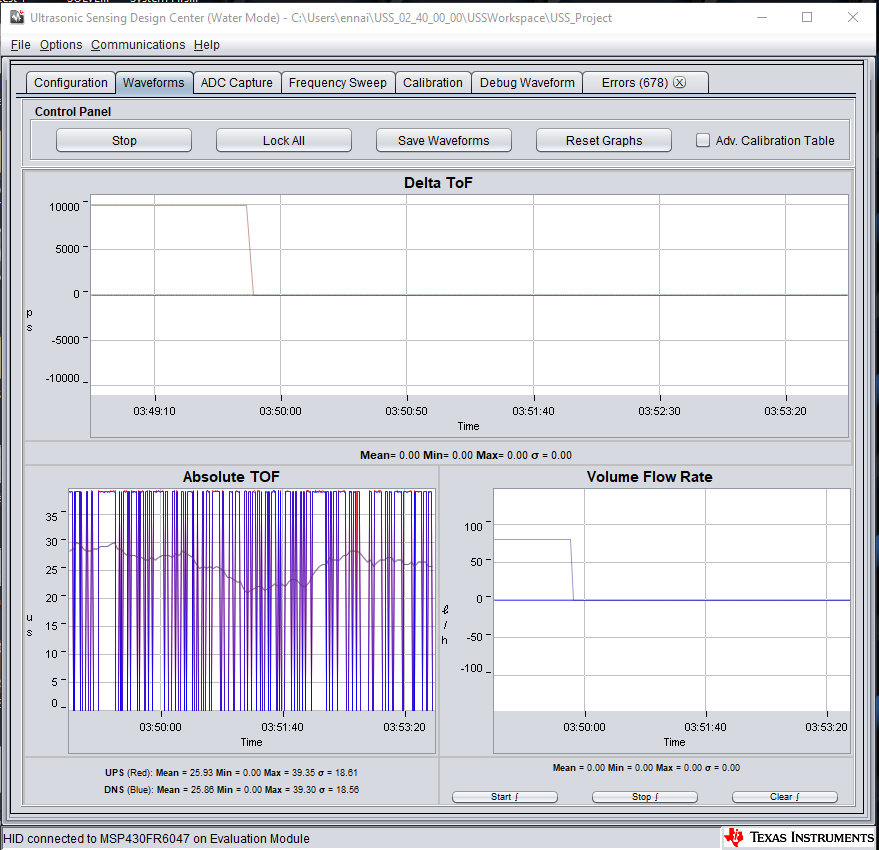Click the Lock All button
Image resolution: width=879 pixels, height=850 pixels.
[283, 140]
